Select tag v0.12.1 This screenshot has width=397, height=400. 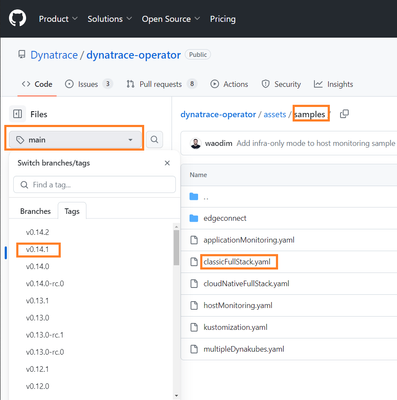point(37,369)
